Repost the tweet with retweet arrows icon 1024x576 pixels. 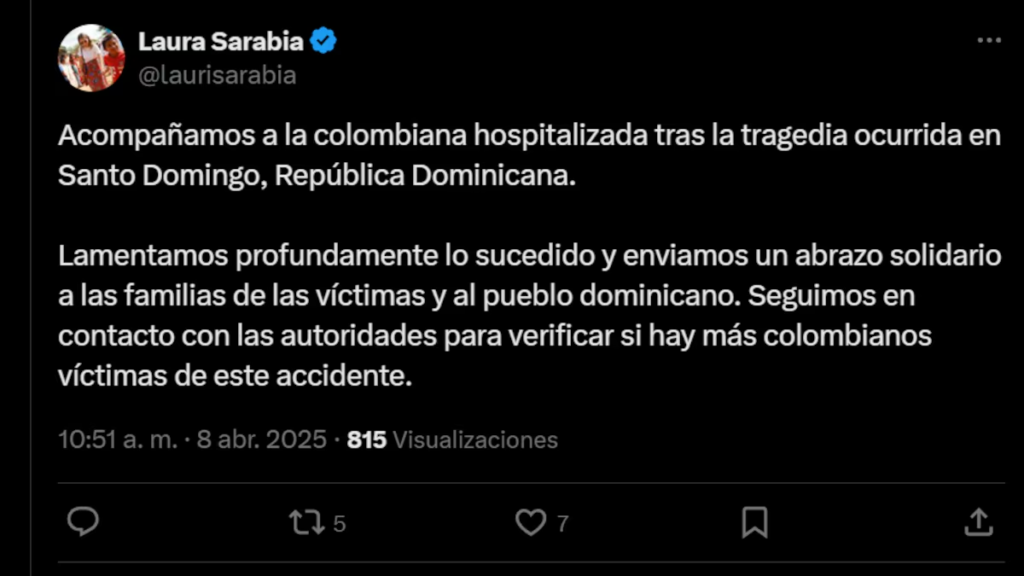[x=306, y=522]
